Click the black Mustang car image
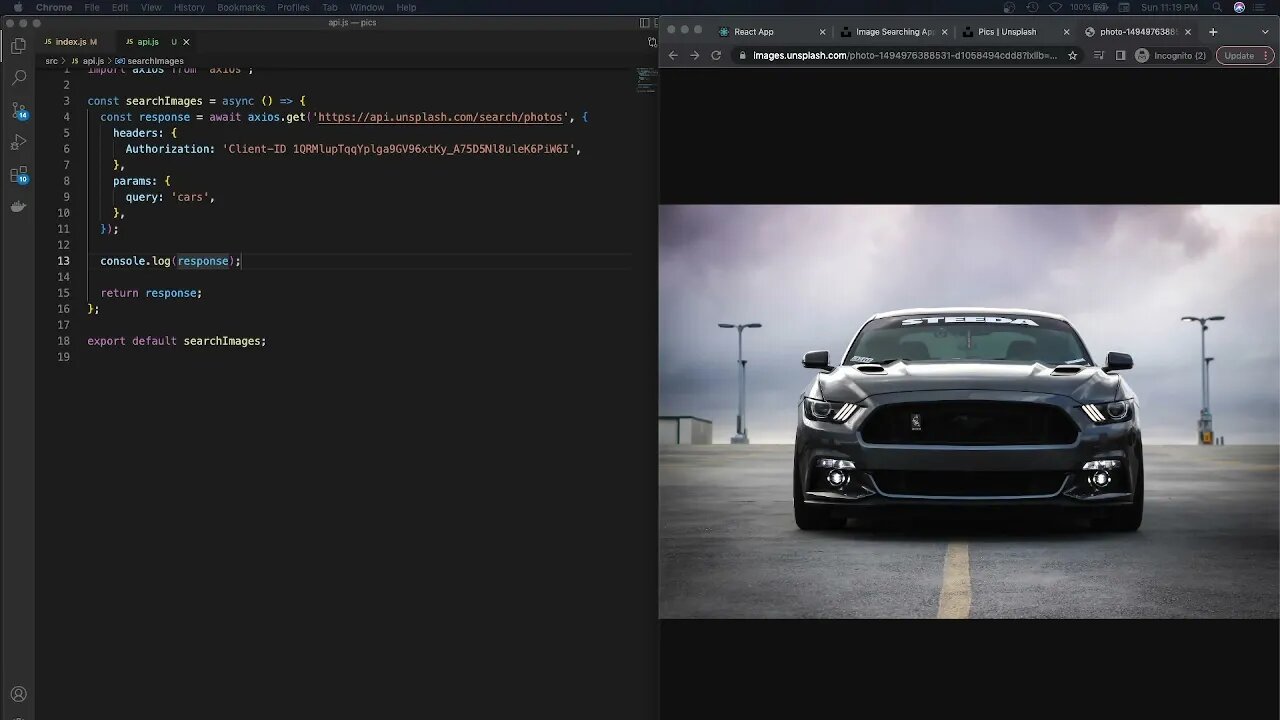 (969, 411)
